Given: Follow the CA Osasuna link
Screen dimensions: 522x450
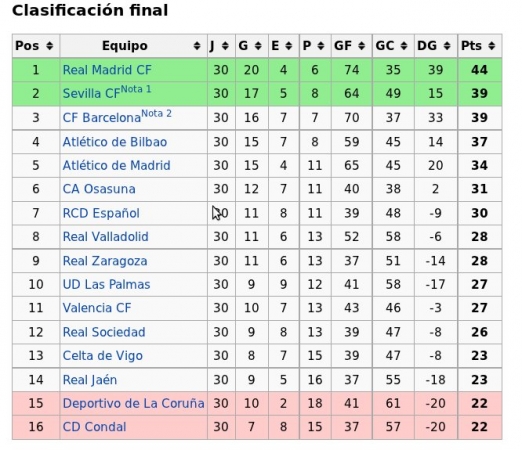Looking at the screenshot, I should tap(99, 189).
